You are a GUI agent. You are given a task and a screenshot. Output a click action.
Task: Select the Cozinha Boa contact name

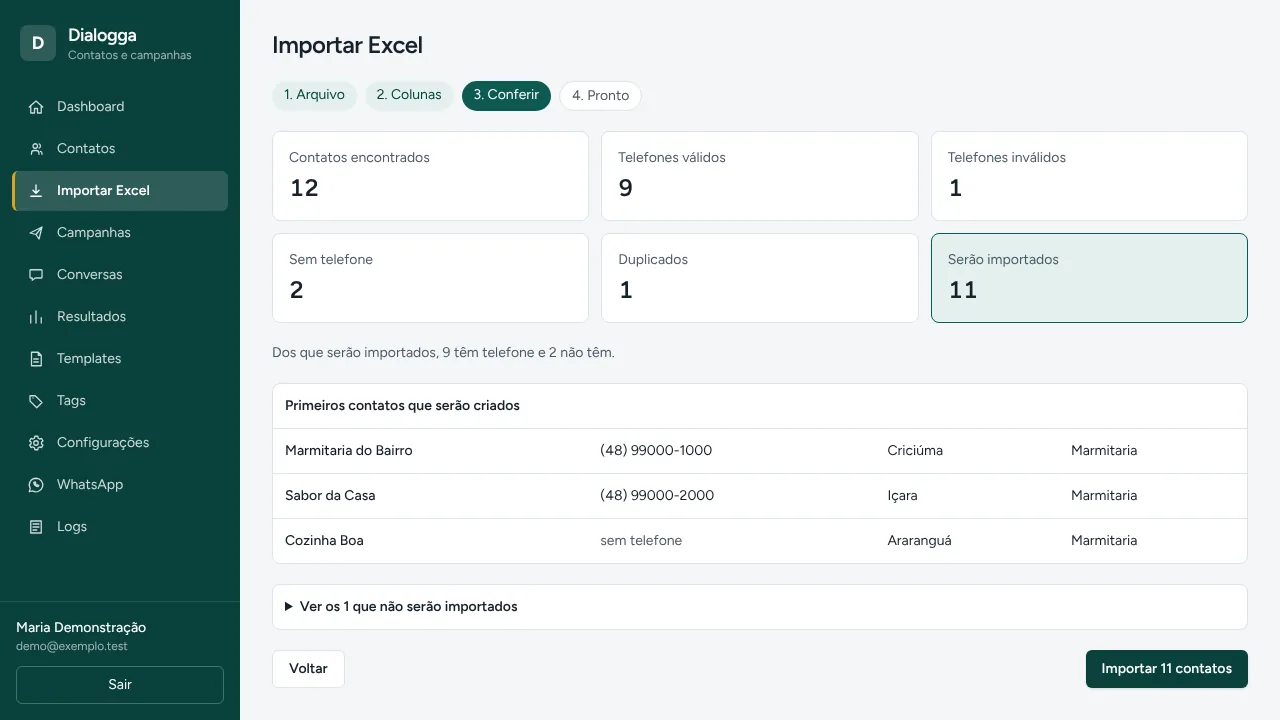click(324, 541)
